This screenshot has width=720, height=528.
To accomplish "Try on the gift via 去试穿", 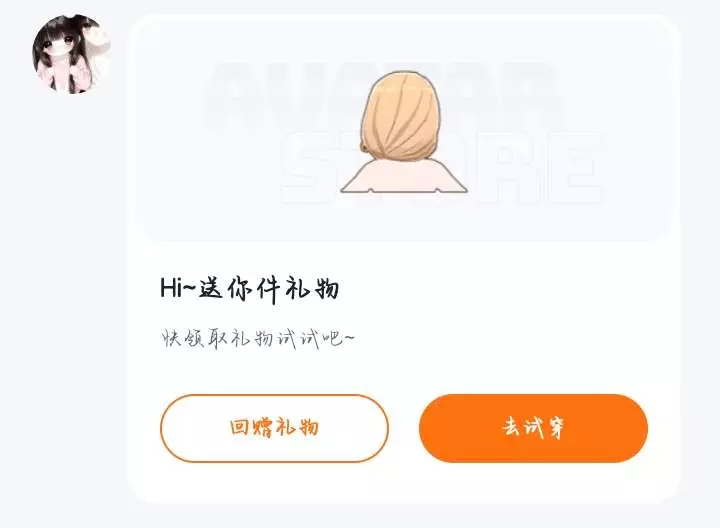I will point(533,428).
